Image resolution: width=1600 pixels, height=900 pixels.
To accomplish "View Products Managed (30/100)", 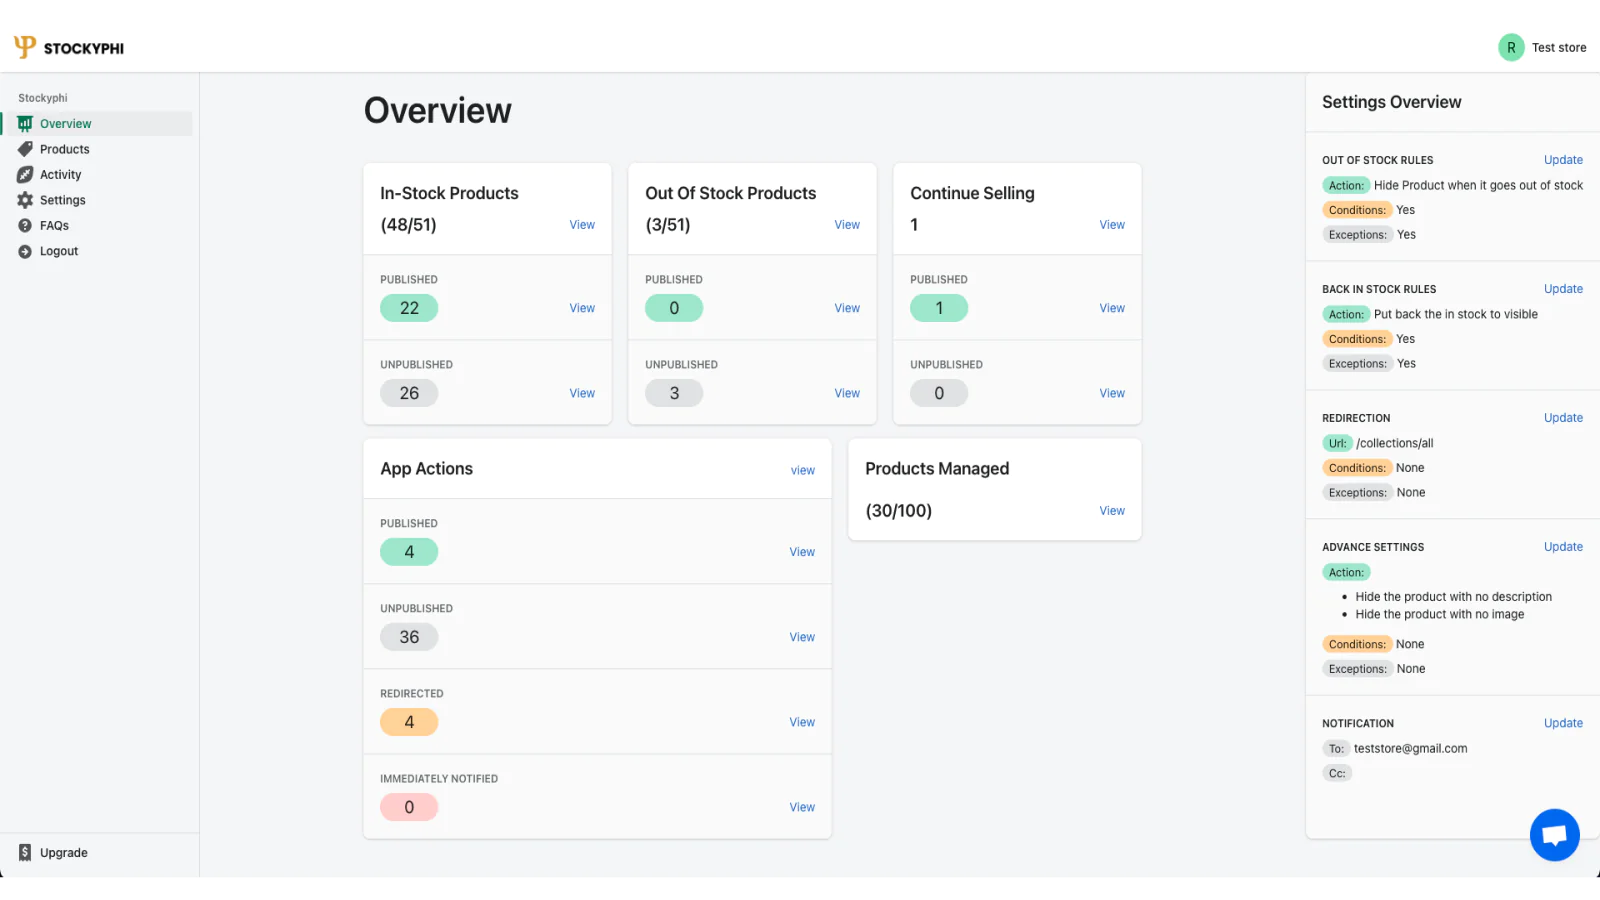I will 1112,511.
